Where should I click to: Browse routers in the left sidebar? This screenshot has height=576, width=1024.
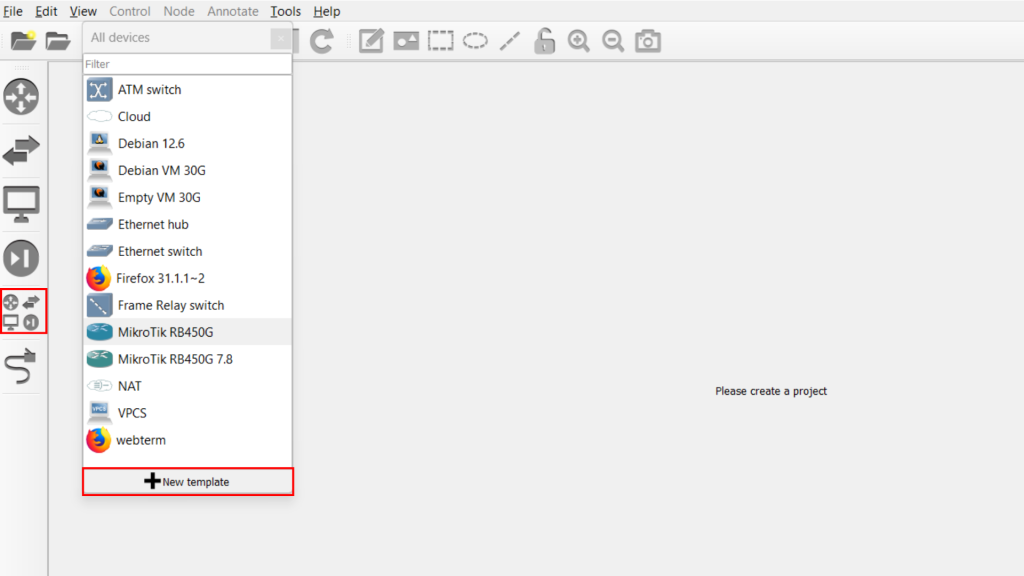click(x=21, y=97)
